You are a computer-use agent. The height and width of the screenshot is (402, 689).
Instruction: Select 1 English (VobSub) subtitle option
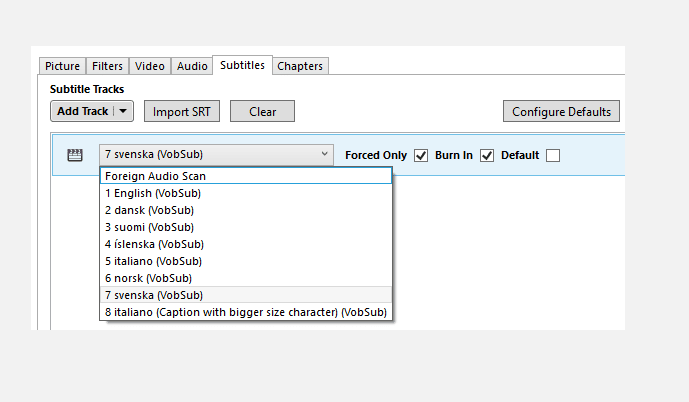152,193
